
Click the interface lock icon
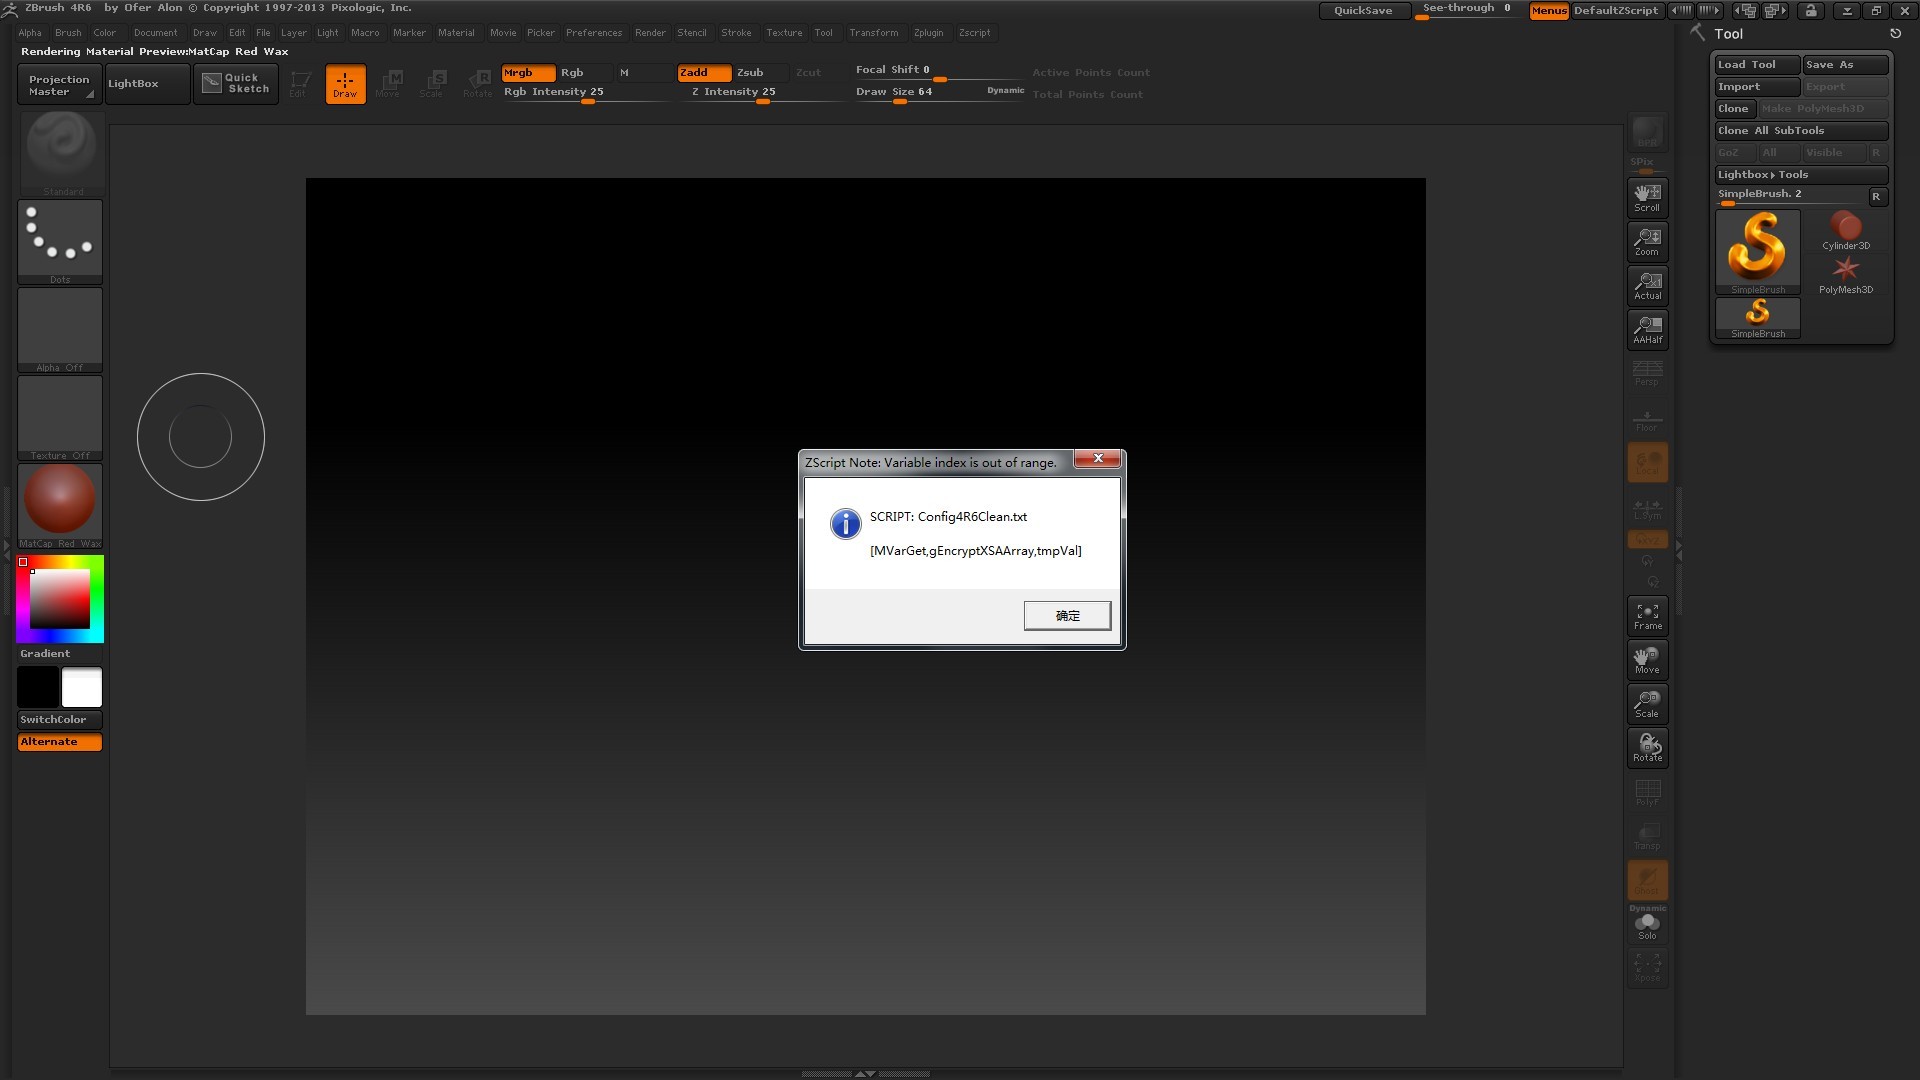(1811, 11)
